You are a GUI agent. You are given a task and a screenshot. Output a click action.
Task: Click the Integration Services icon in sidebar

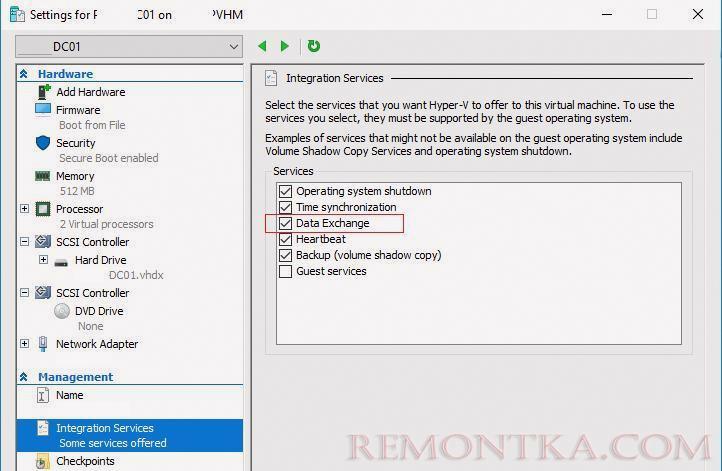point(43,428)
